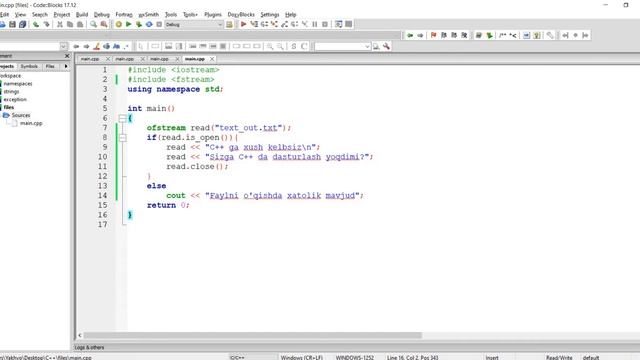Click the Stop debugger icon

(x=325, y=24)
